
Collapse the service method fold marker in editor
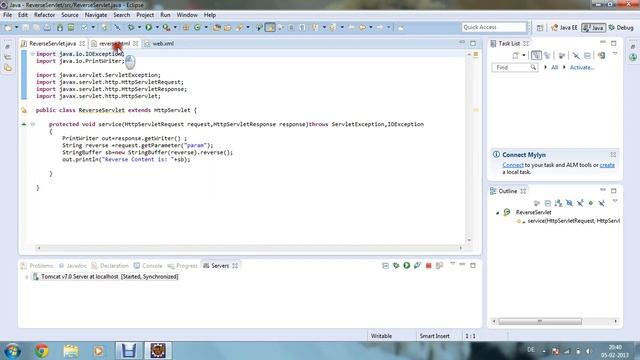tap(33, 124)
